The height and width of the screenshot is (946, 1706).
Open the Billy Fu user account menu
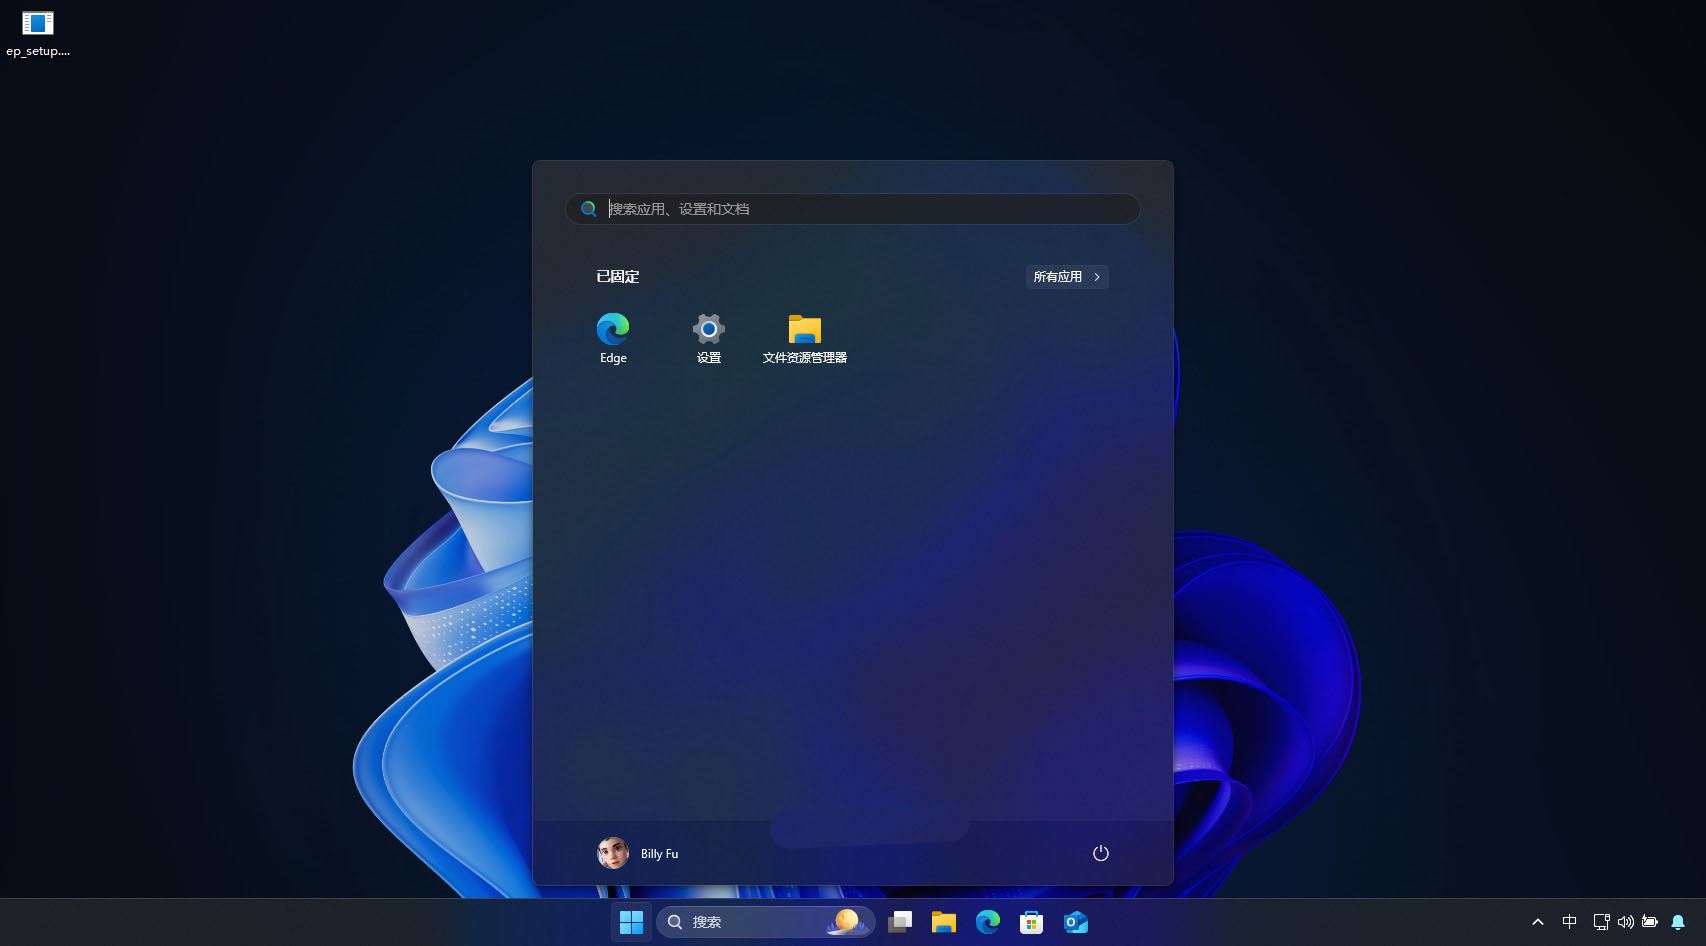pyautogui.click(x=638, y=853)
